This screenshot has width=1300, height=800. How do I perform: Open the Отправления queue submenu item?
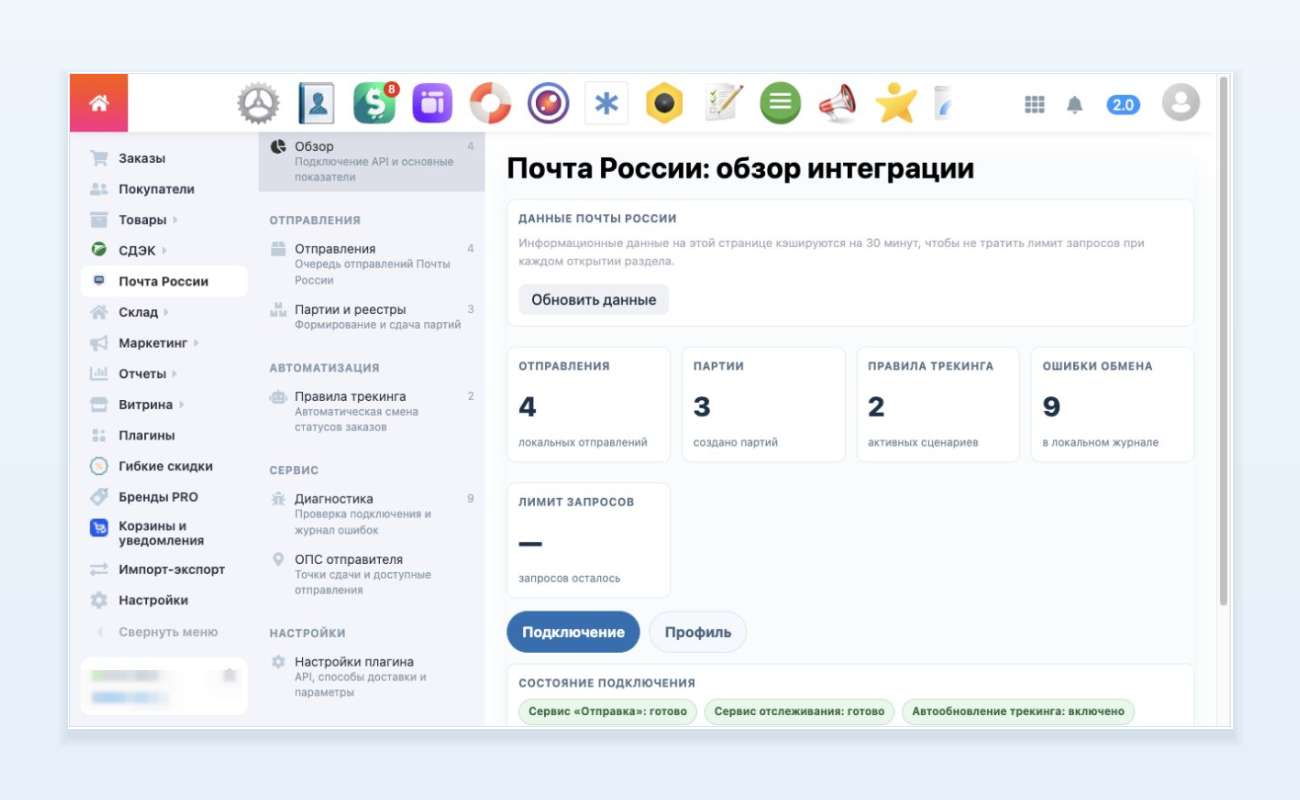(x=372, y=264)
